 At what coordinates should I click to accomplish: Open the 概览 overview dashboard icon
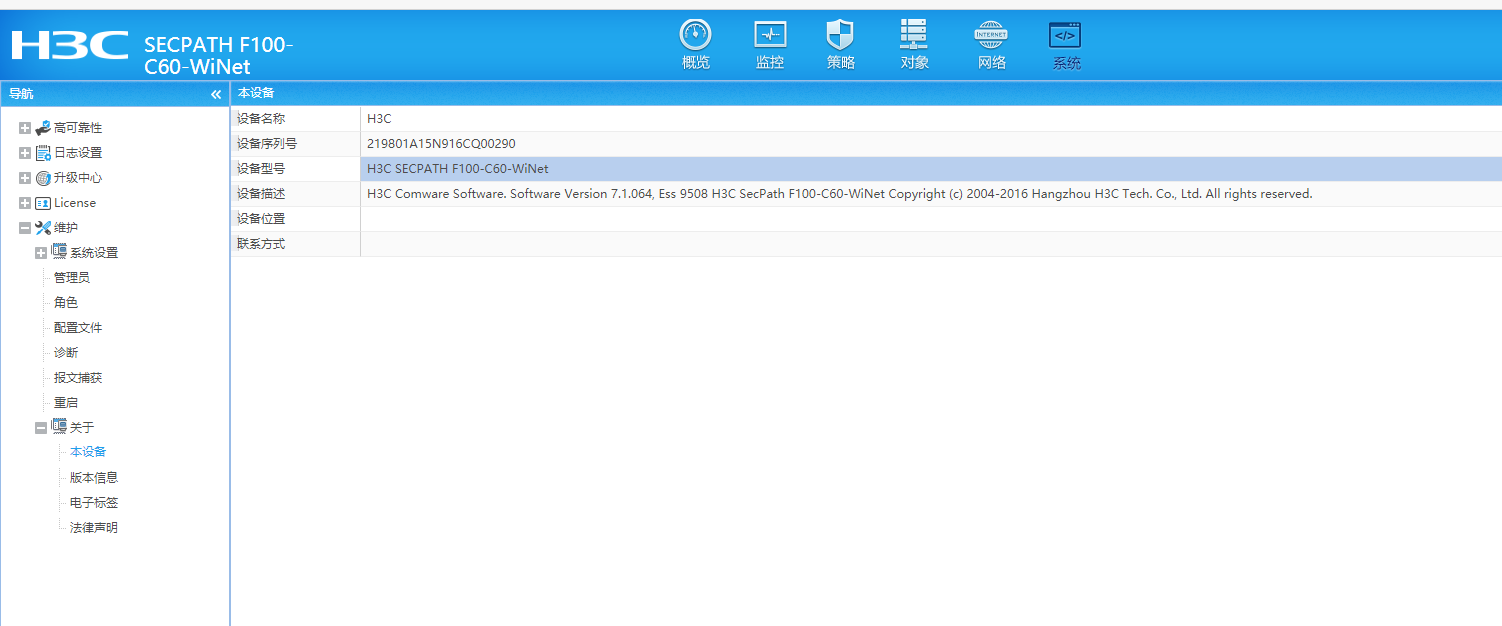(695, 35)
